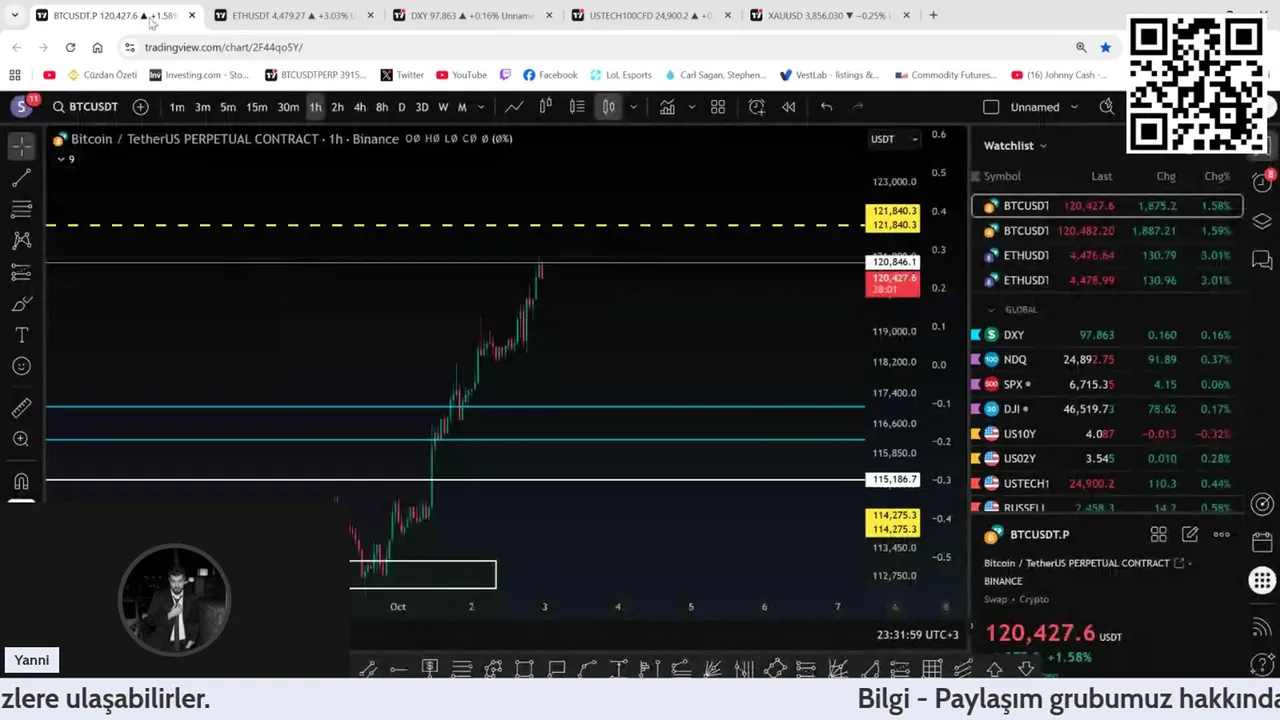
Task: Select the D daily timeframe
Action: 401,107
